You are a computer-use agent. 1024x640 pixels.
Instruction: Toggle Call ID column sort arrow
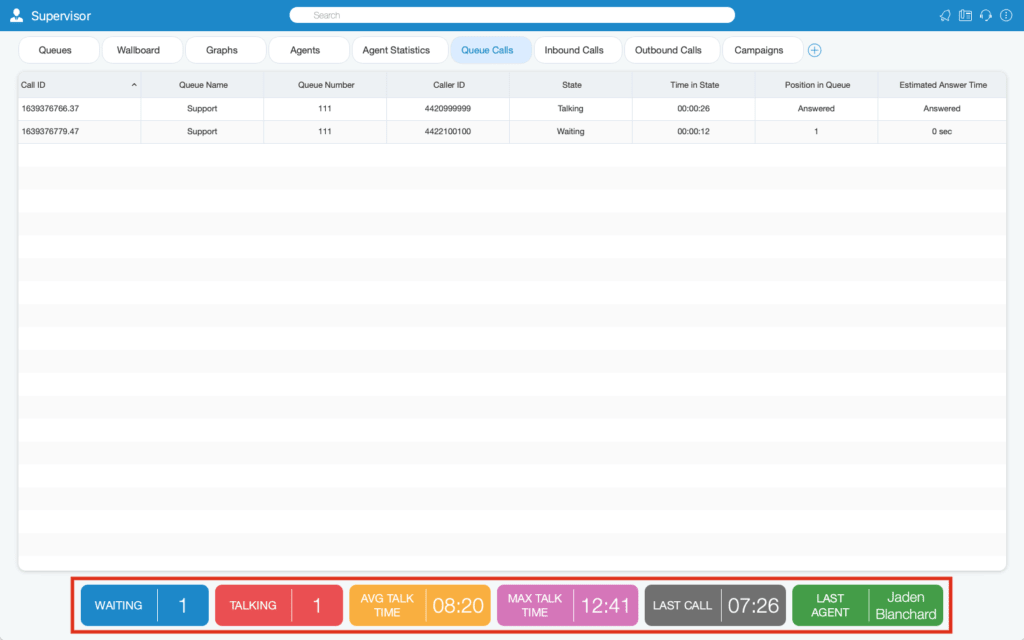click(x=134, y=85)
